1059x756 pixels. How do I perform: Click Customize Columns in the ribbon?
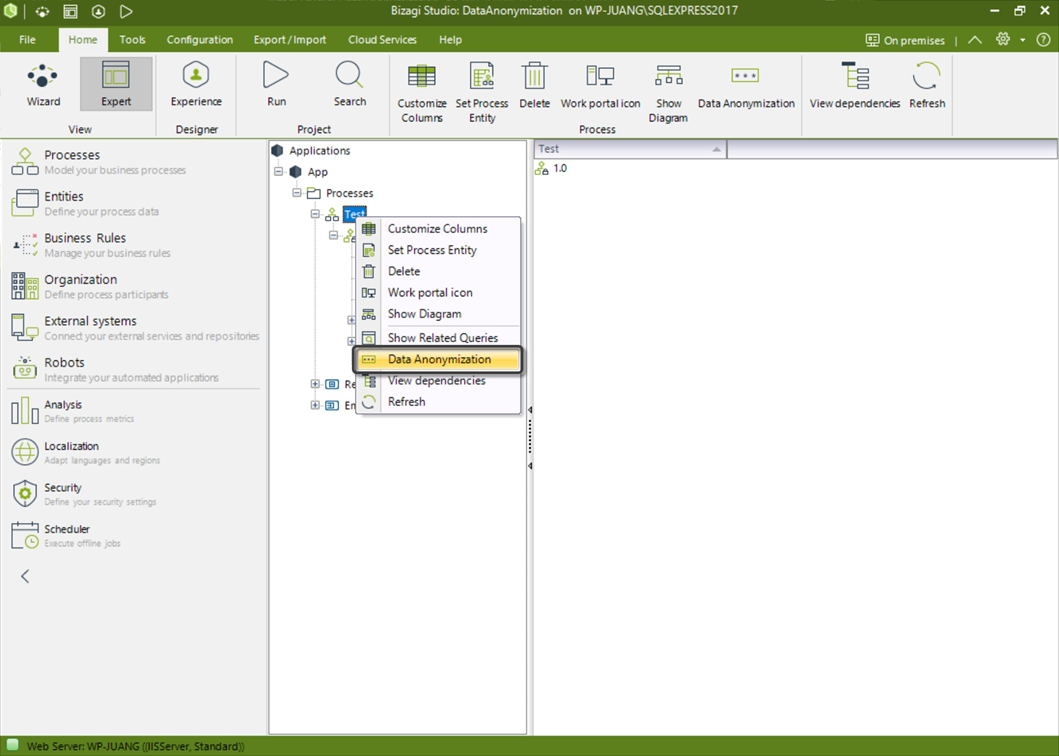click(421, 92)
